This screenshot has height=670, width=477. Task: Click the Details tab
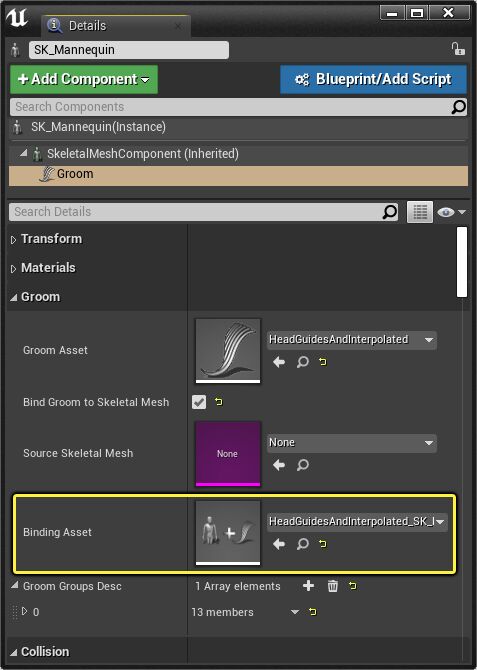(116, 26)
